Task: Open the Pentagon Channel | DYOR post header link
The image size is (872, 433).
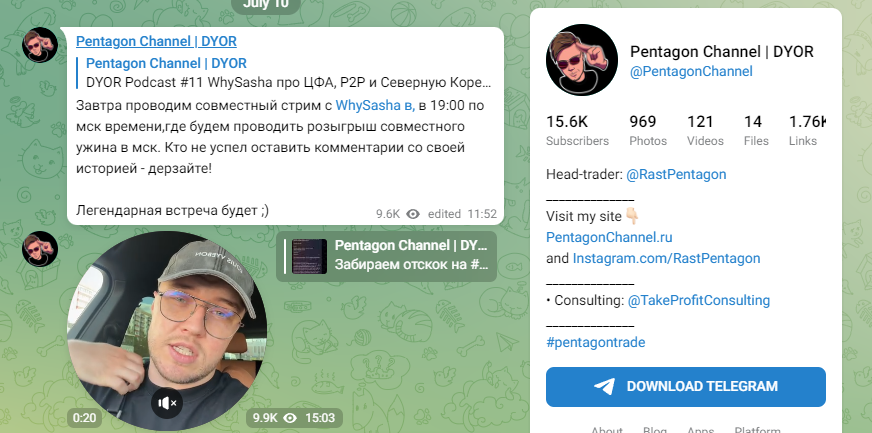Action: click(x=156, y=41)
